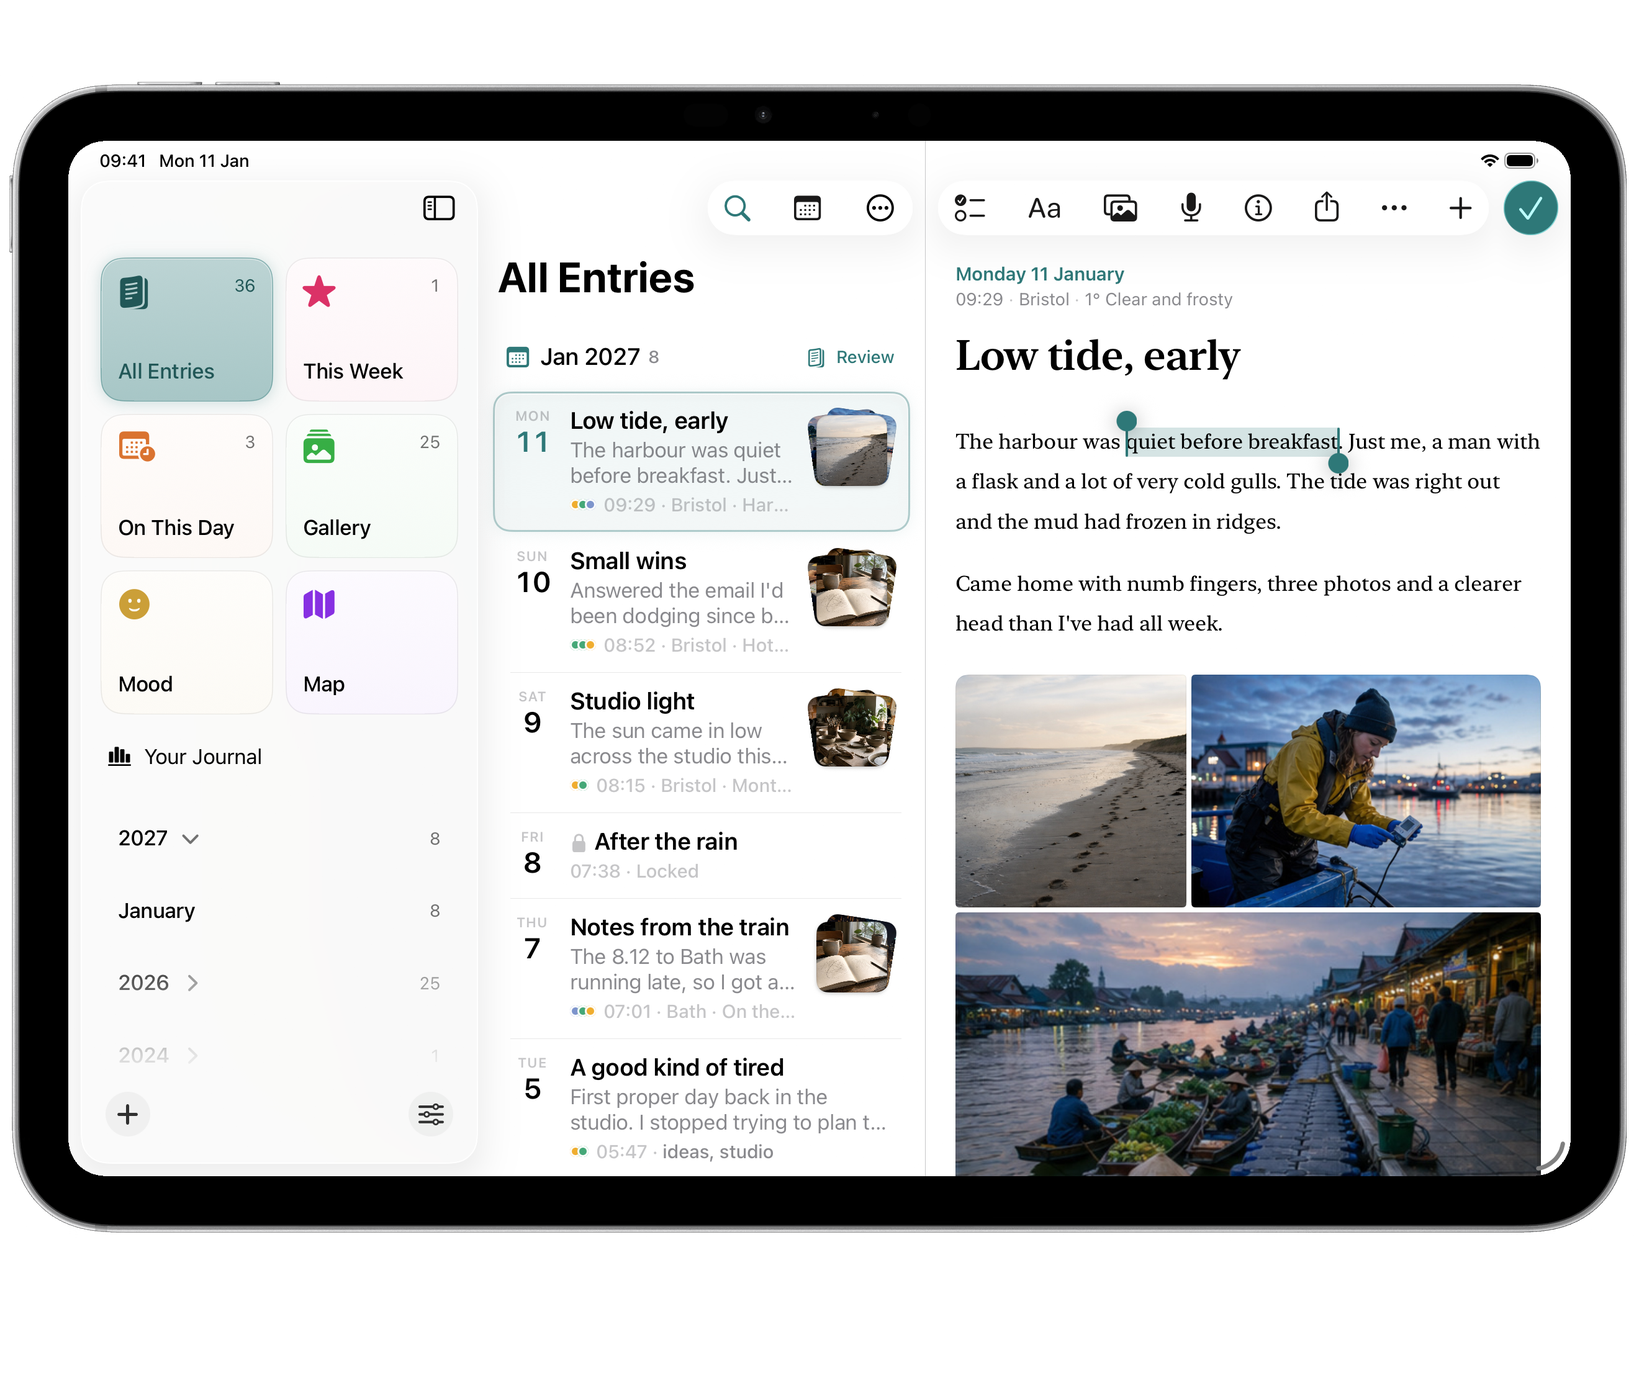This screenshot has width=1639, height=1400.
Task: Start audio recording with the microphone
Action: point(1191,208)
